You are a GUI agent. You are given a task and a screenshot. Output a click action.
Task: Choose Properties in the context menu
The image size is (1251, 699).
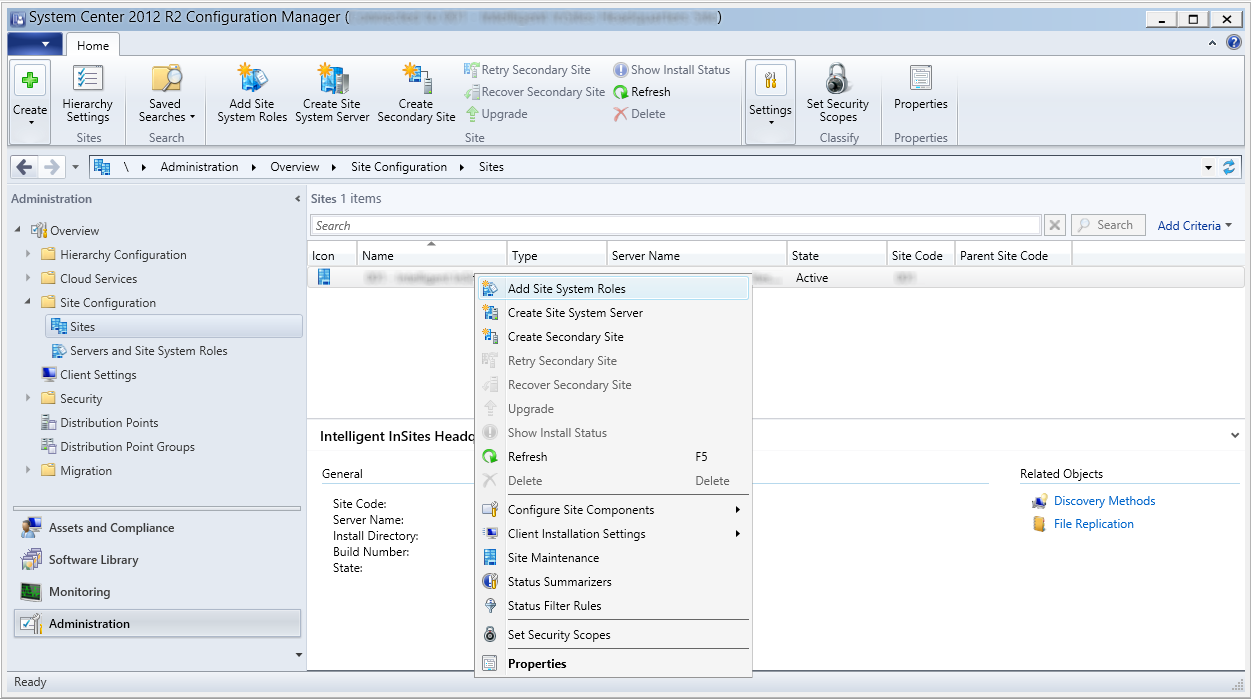612,664
